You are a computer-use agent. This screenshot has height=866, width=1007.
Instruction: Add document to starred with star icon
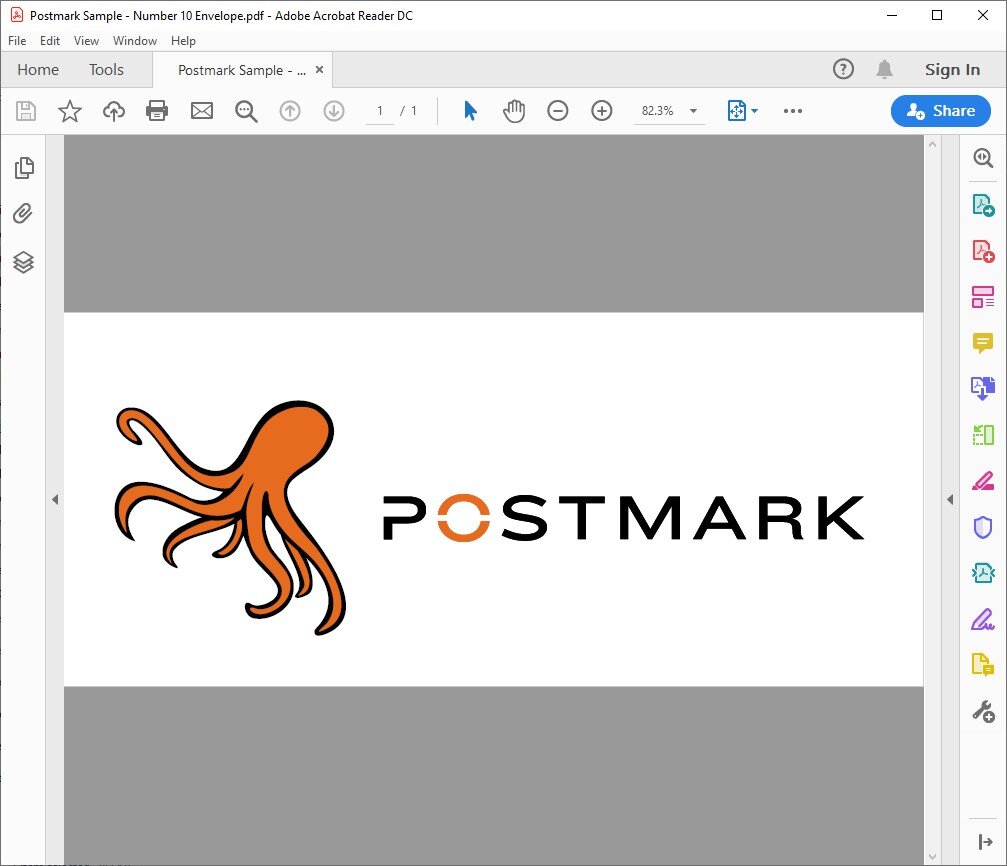(x=69, y=111)
